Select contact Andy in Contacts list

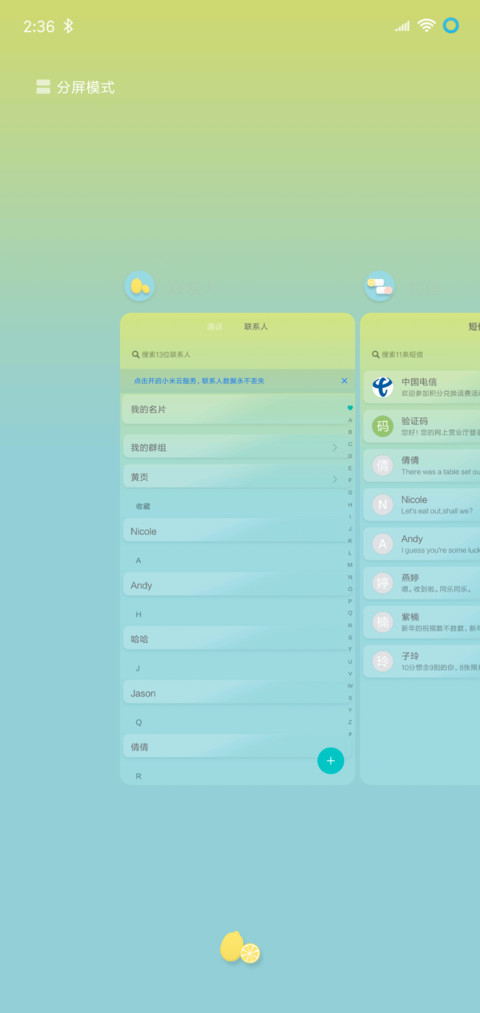[235, 585]
